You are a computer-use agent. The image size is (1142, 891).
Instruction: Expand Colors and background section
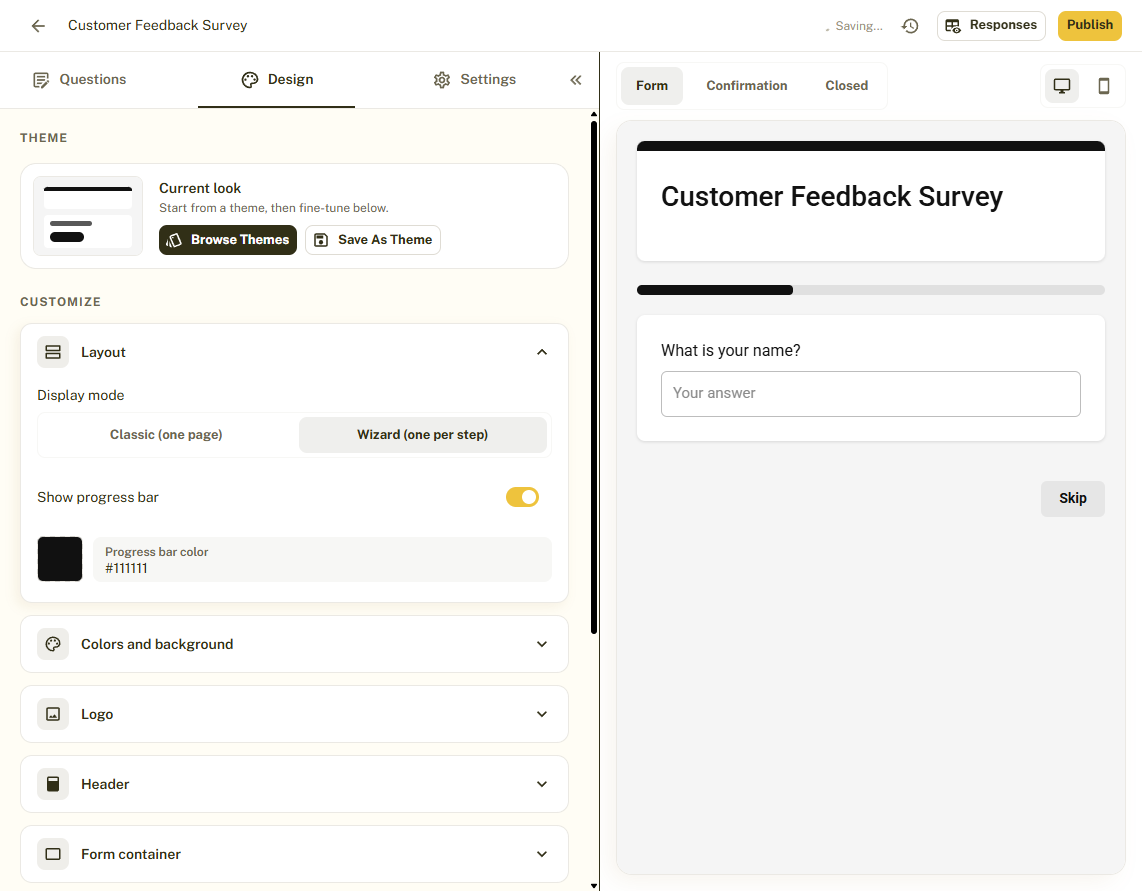pyautogui.click(x=542, y=644)
